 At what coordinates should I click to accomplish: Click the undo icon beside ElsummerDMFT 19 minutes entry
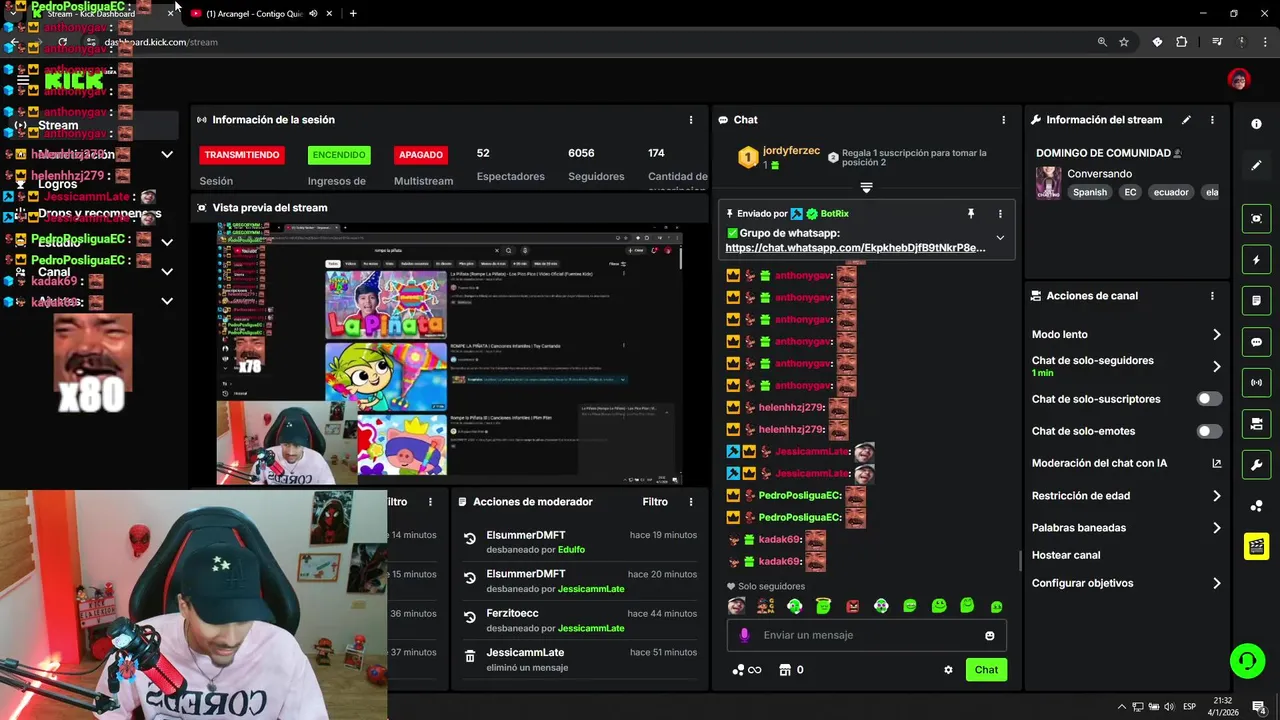click(x=470, y=539)
